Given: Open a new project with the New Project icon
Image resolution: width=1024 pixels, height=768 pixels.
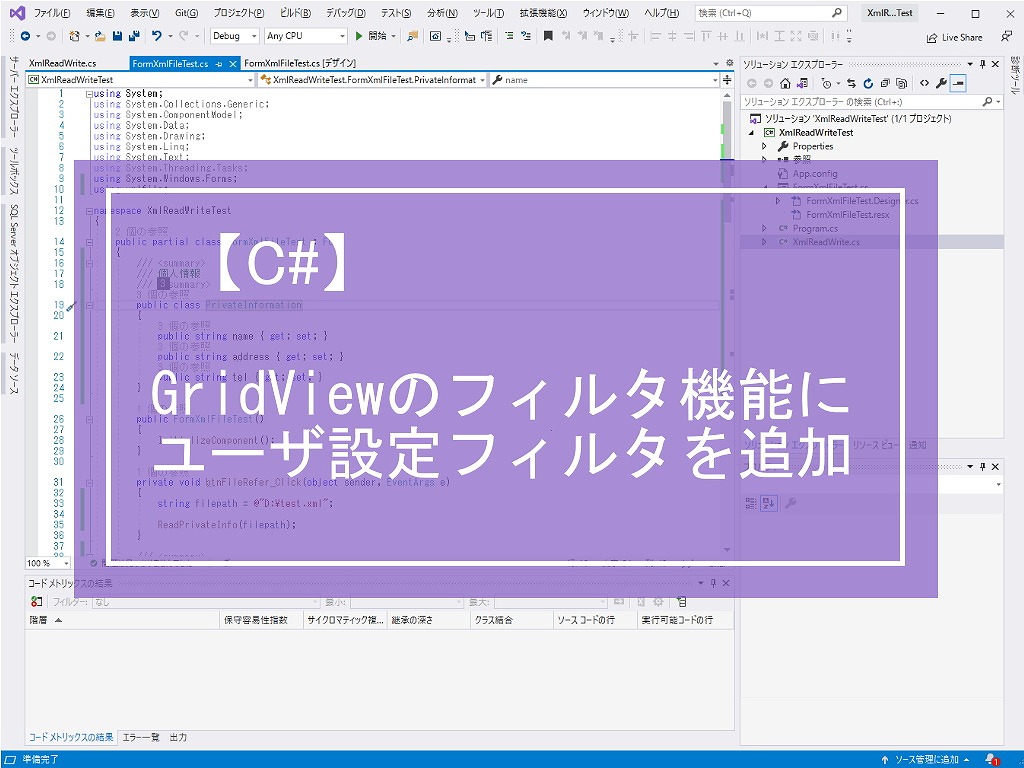Looking at the screenshot, I should [x=76, y=36].
